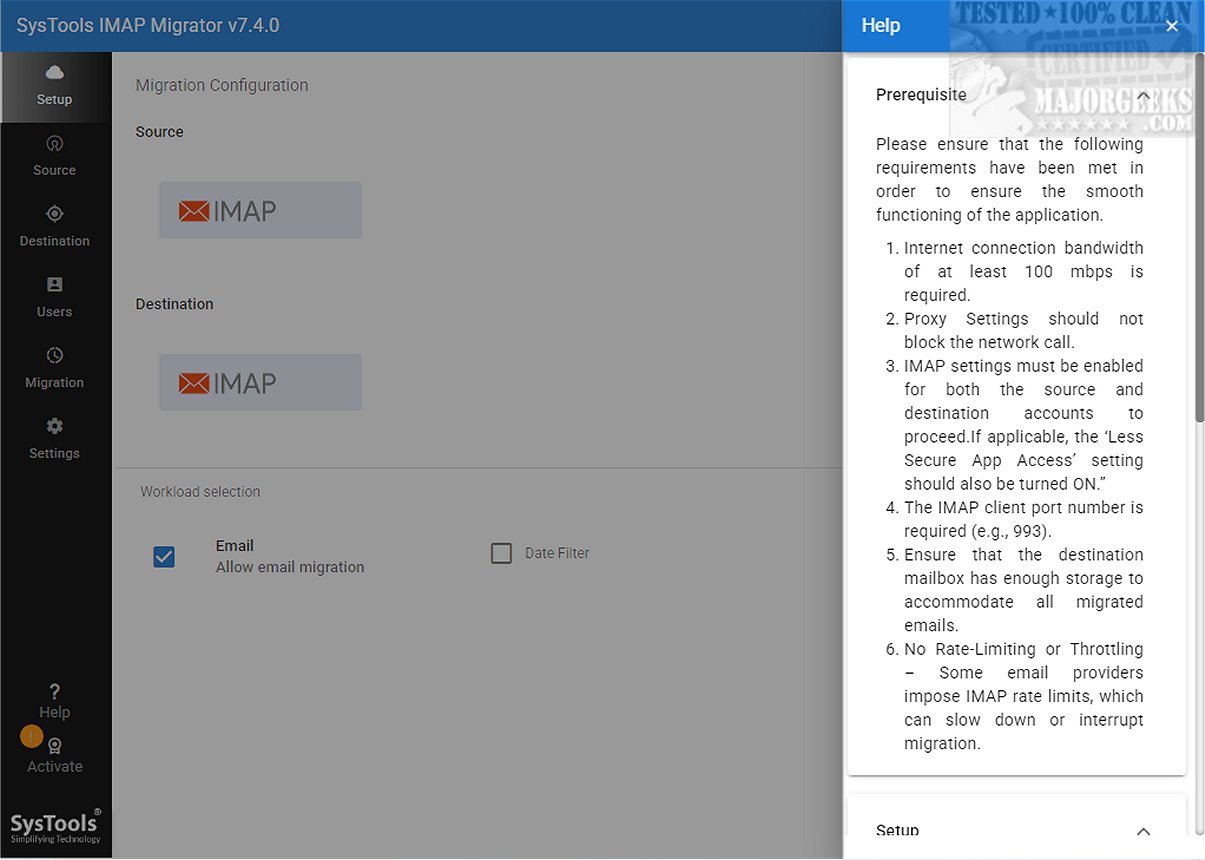The image size is (1205, 860).
Task: Click the 'Email' workload label
Action: [235, 546]
